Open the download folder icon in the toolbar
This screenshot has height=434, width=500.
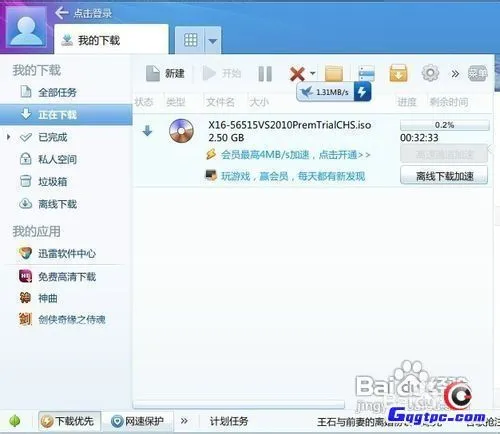(x=334, y=73)
